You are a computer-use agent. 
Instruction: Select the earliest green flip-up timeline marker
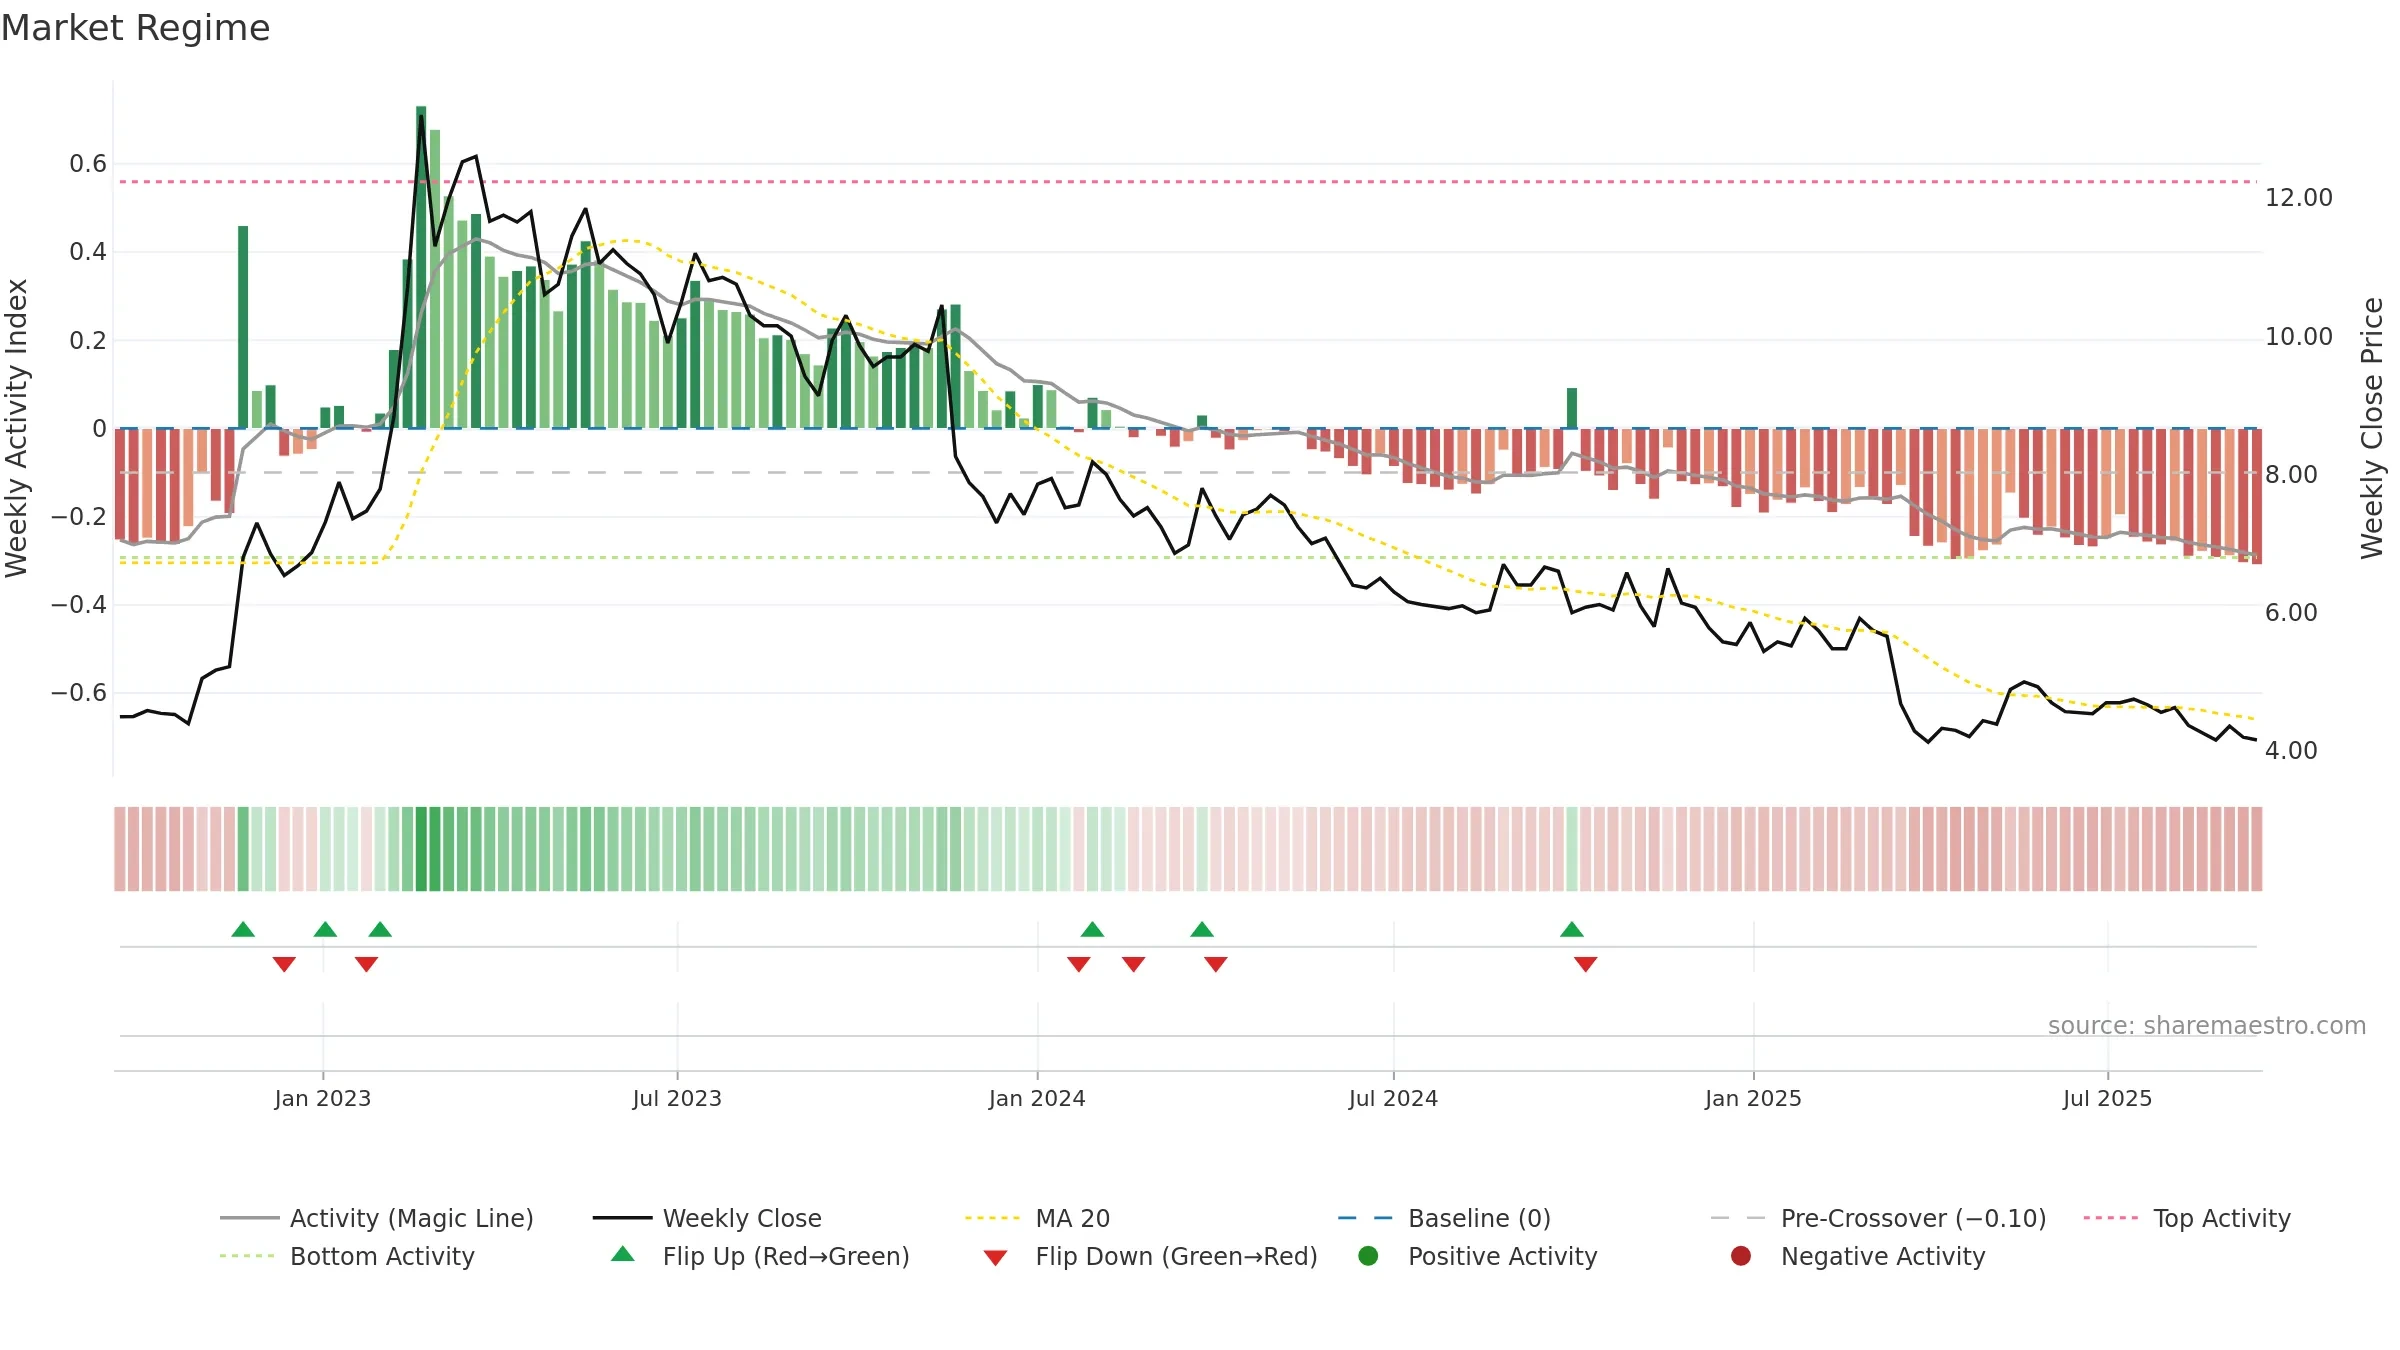click(243, 929)
